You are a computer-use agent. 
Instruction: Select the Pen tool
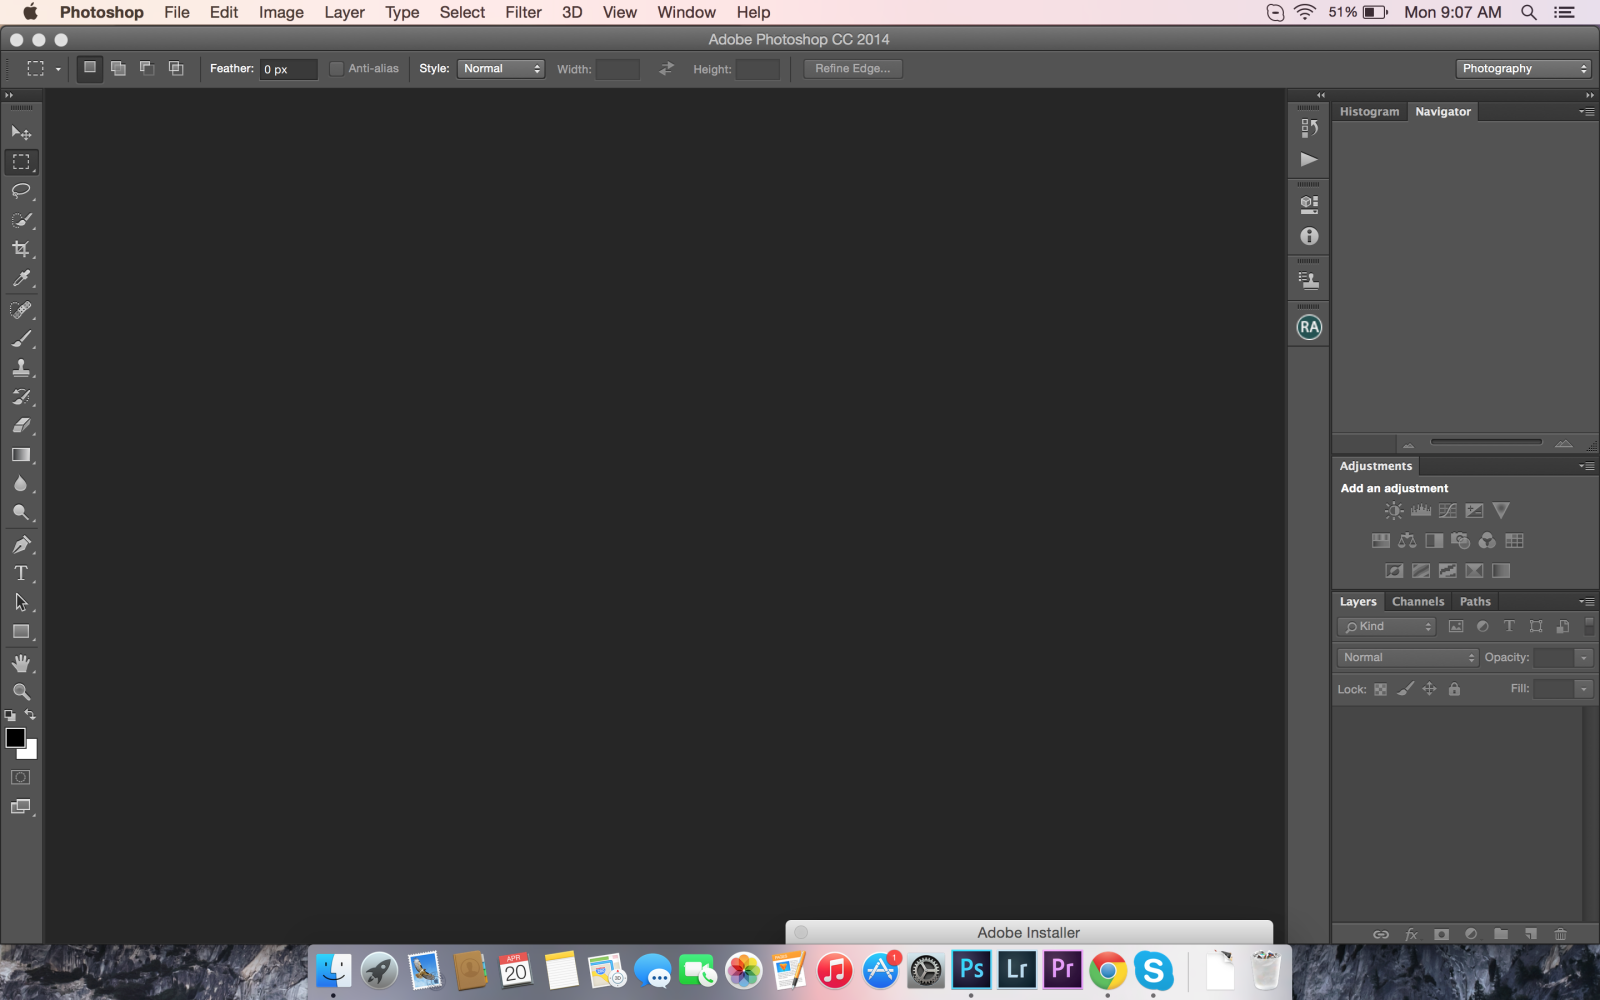pos(21,544)
